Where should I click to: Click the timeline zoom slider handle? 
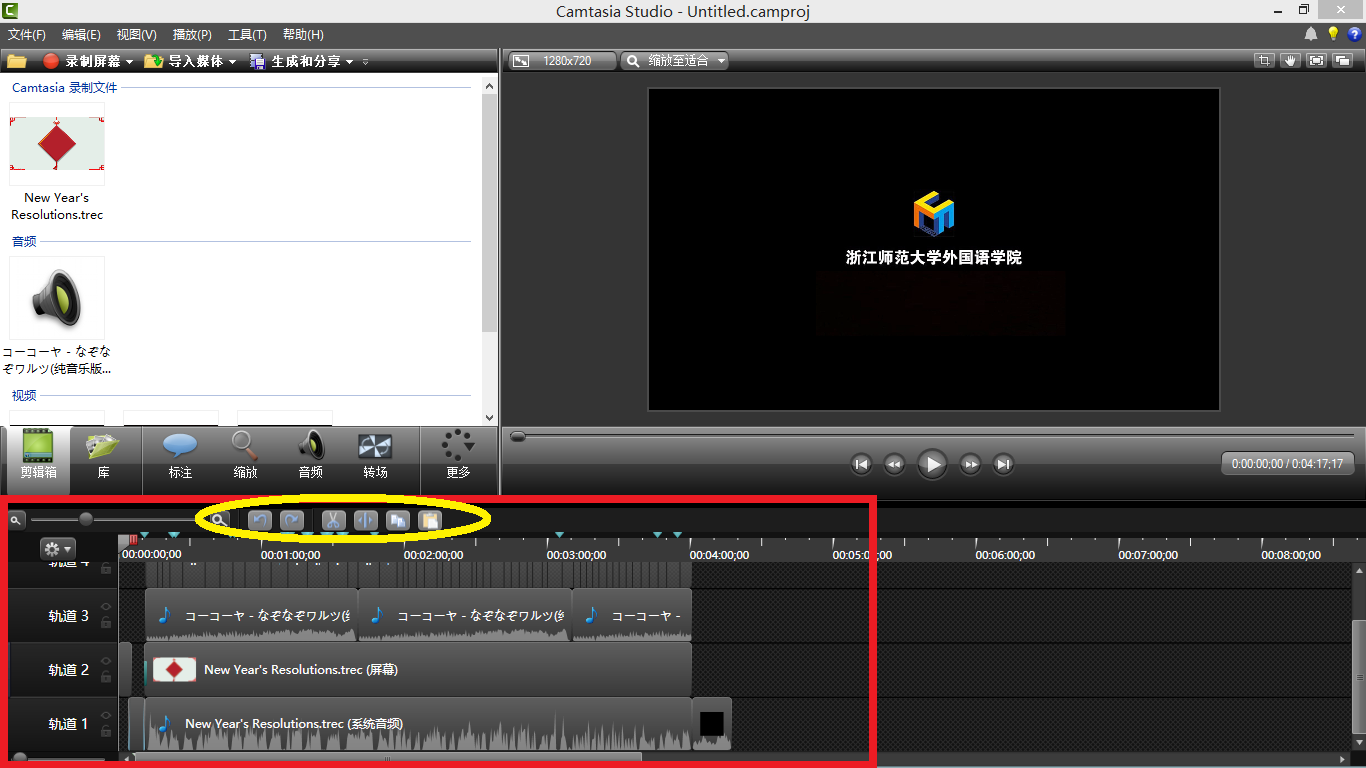(x=86, y=519)
